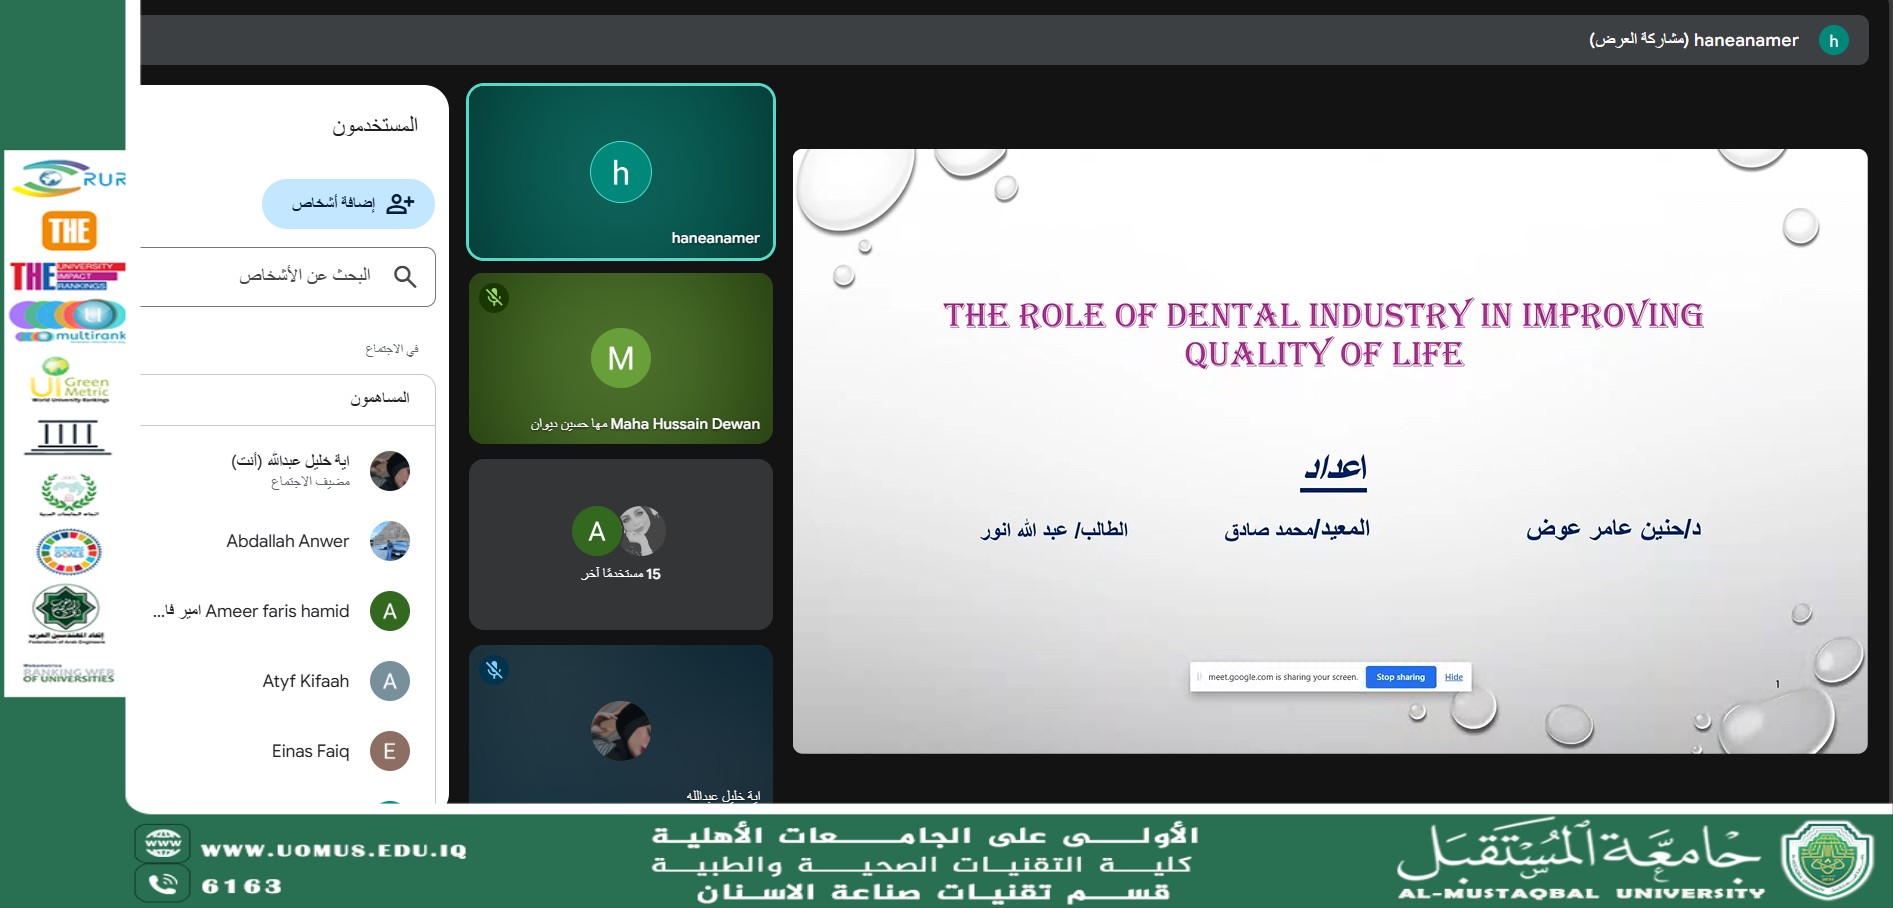Click Einas Faiq avatar in list

389,751
